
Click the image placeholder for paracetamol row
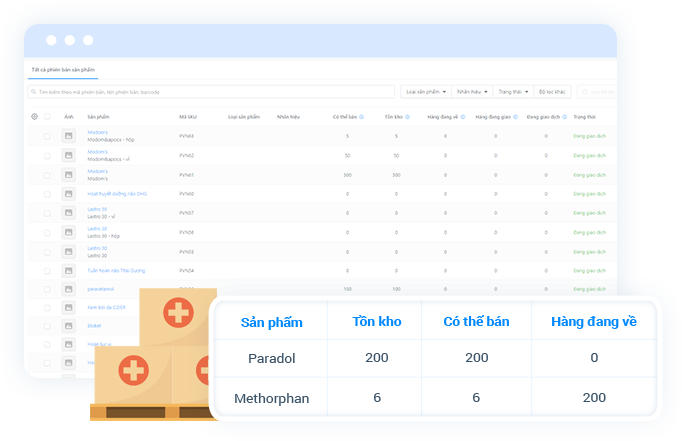click(68, 289)
